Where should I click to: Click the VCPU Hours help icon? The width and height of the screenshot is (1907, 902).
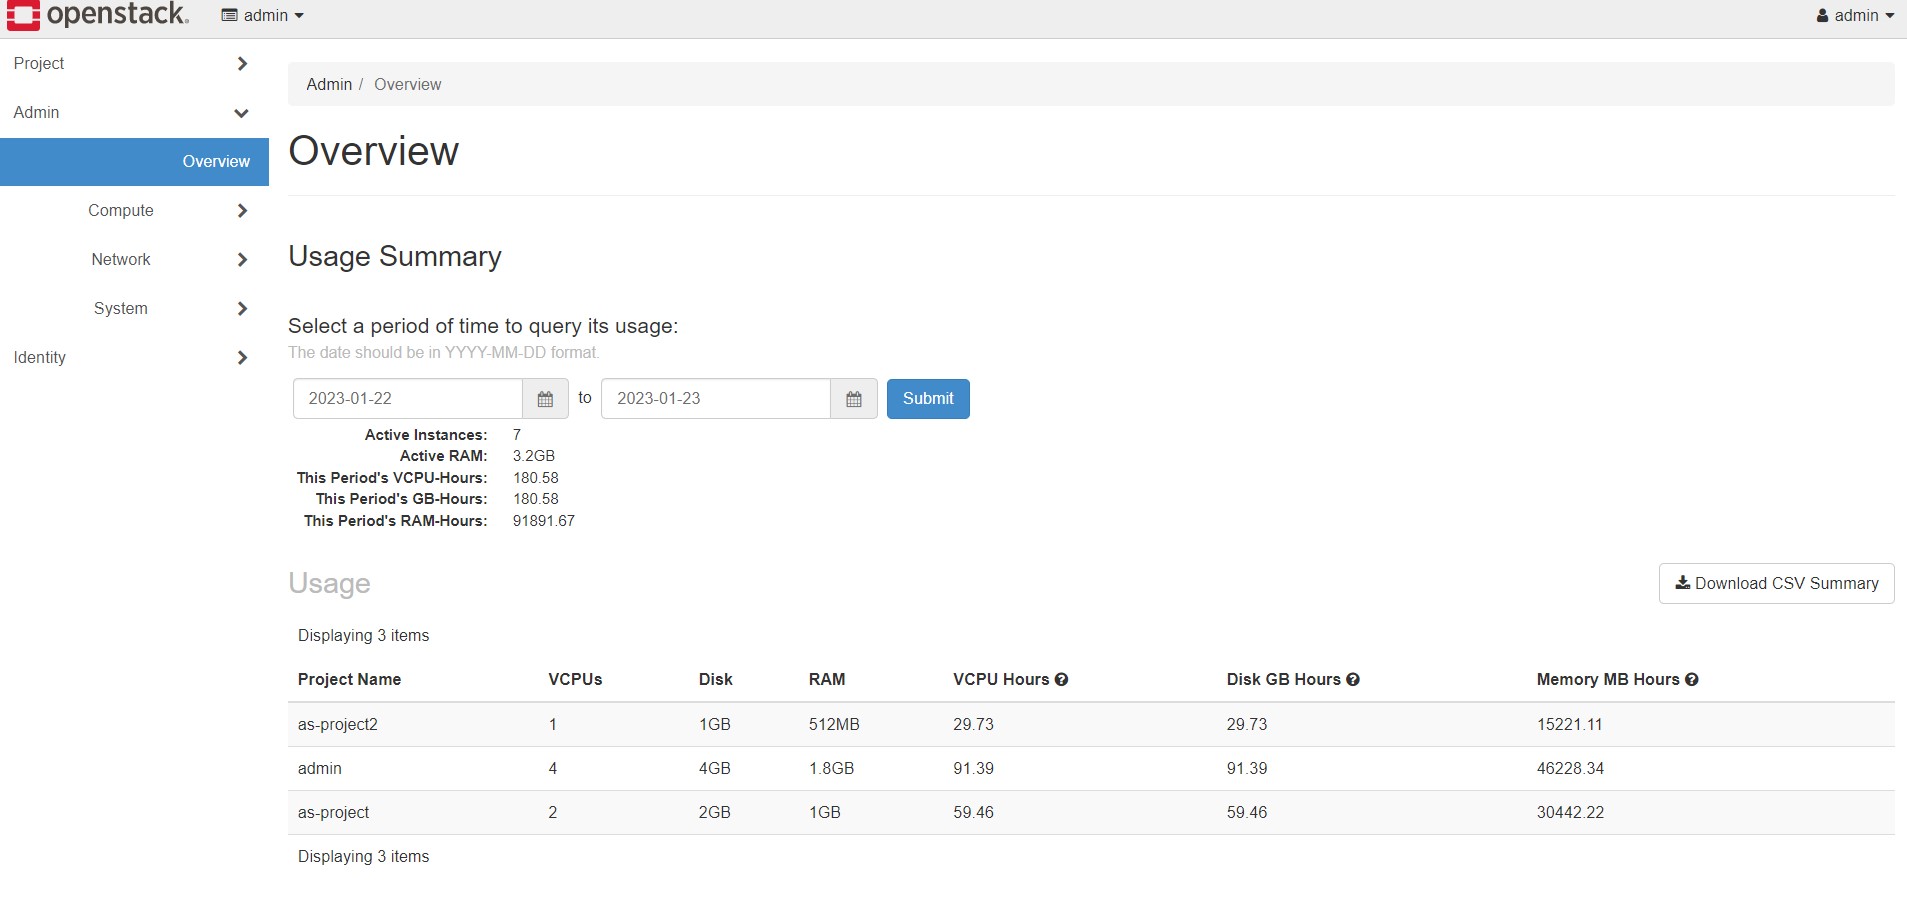click(x=1062, y=680)
